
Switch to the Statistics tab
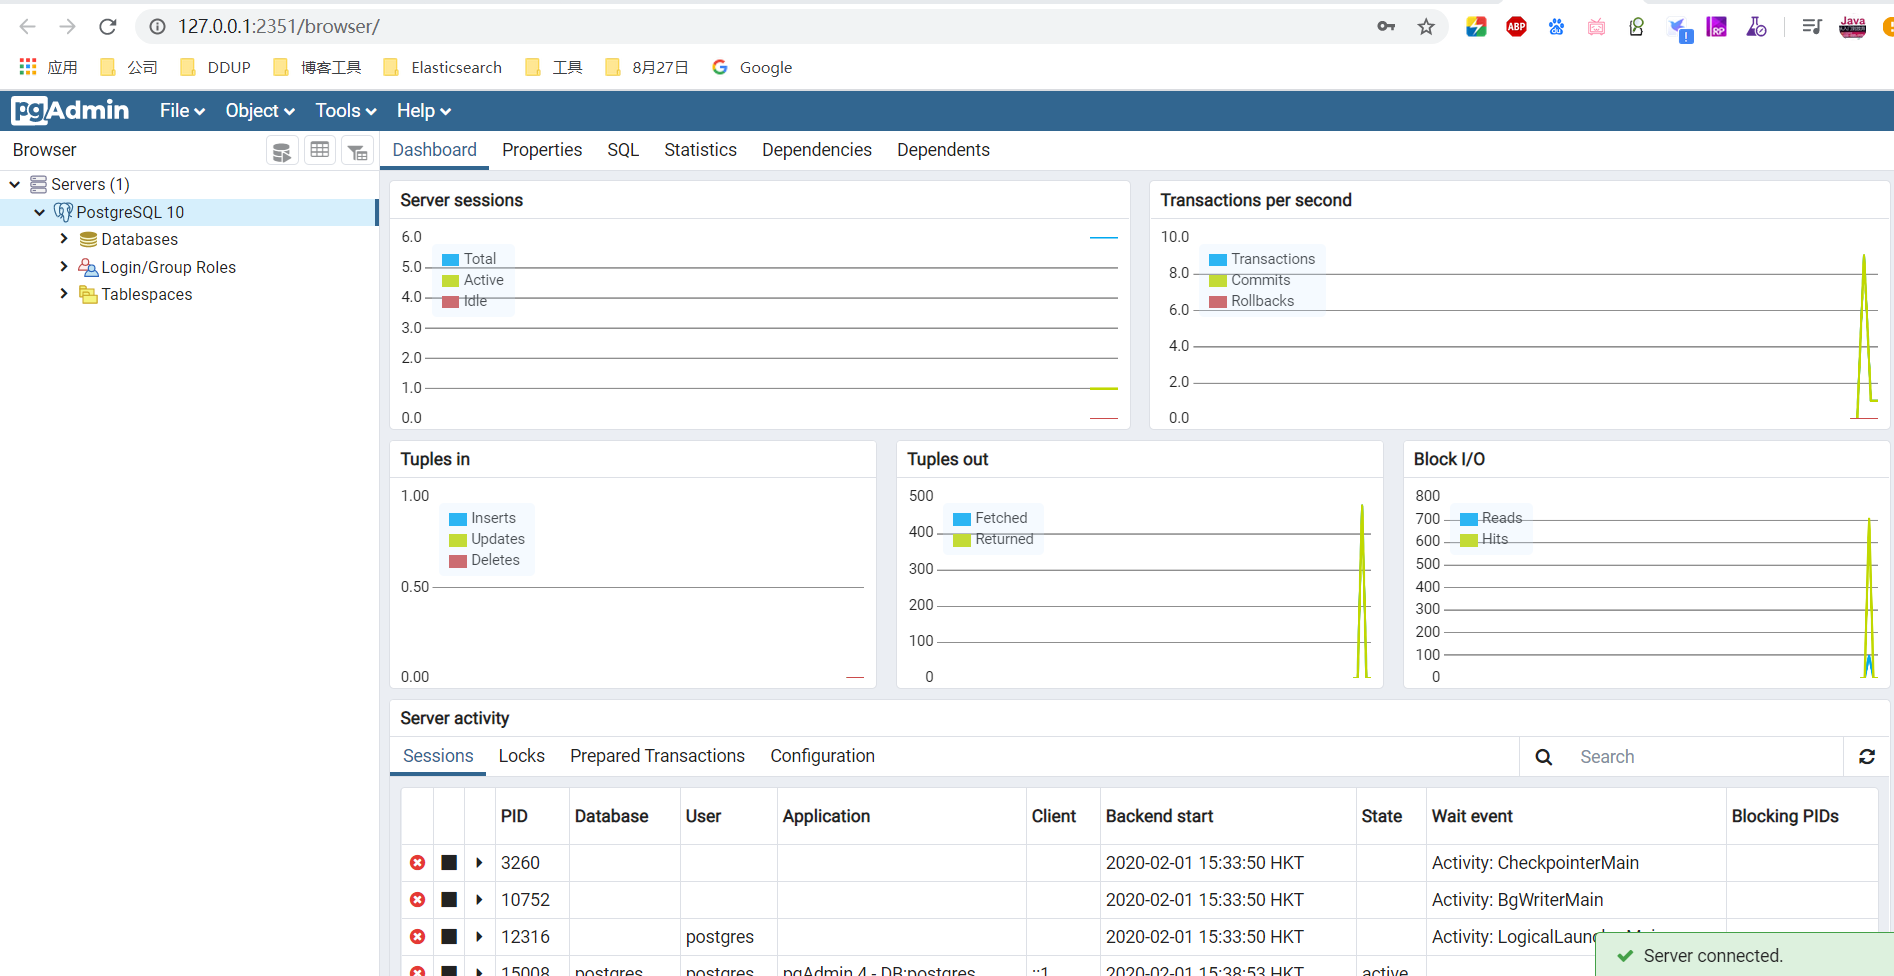[700, 150]
